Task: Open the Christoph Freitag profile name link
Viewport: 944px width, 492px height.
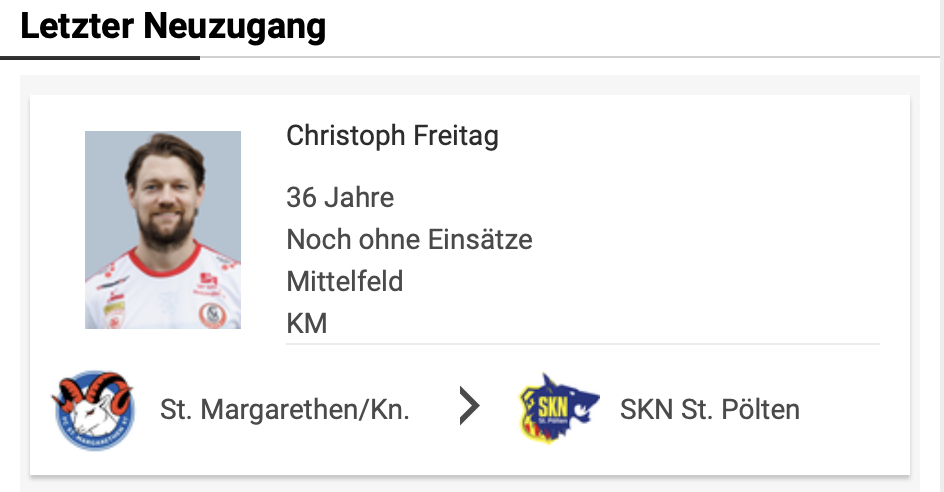Action: point(392,135)
